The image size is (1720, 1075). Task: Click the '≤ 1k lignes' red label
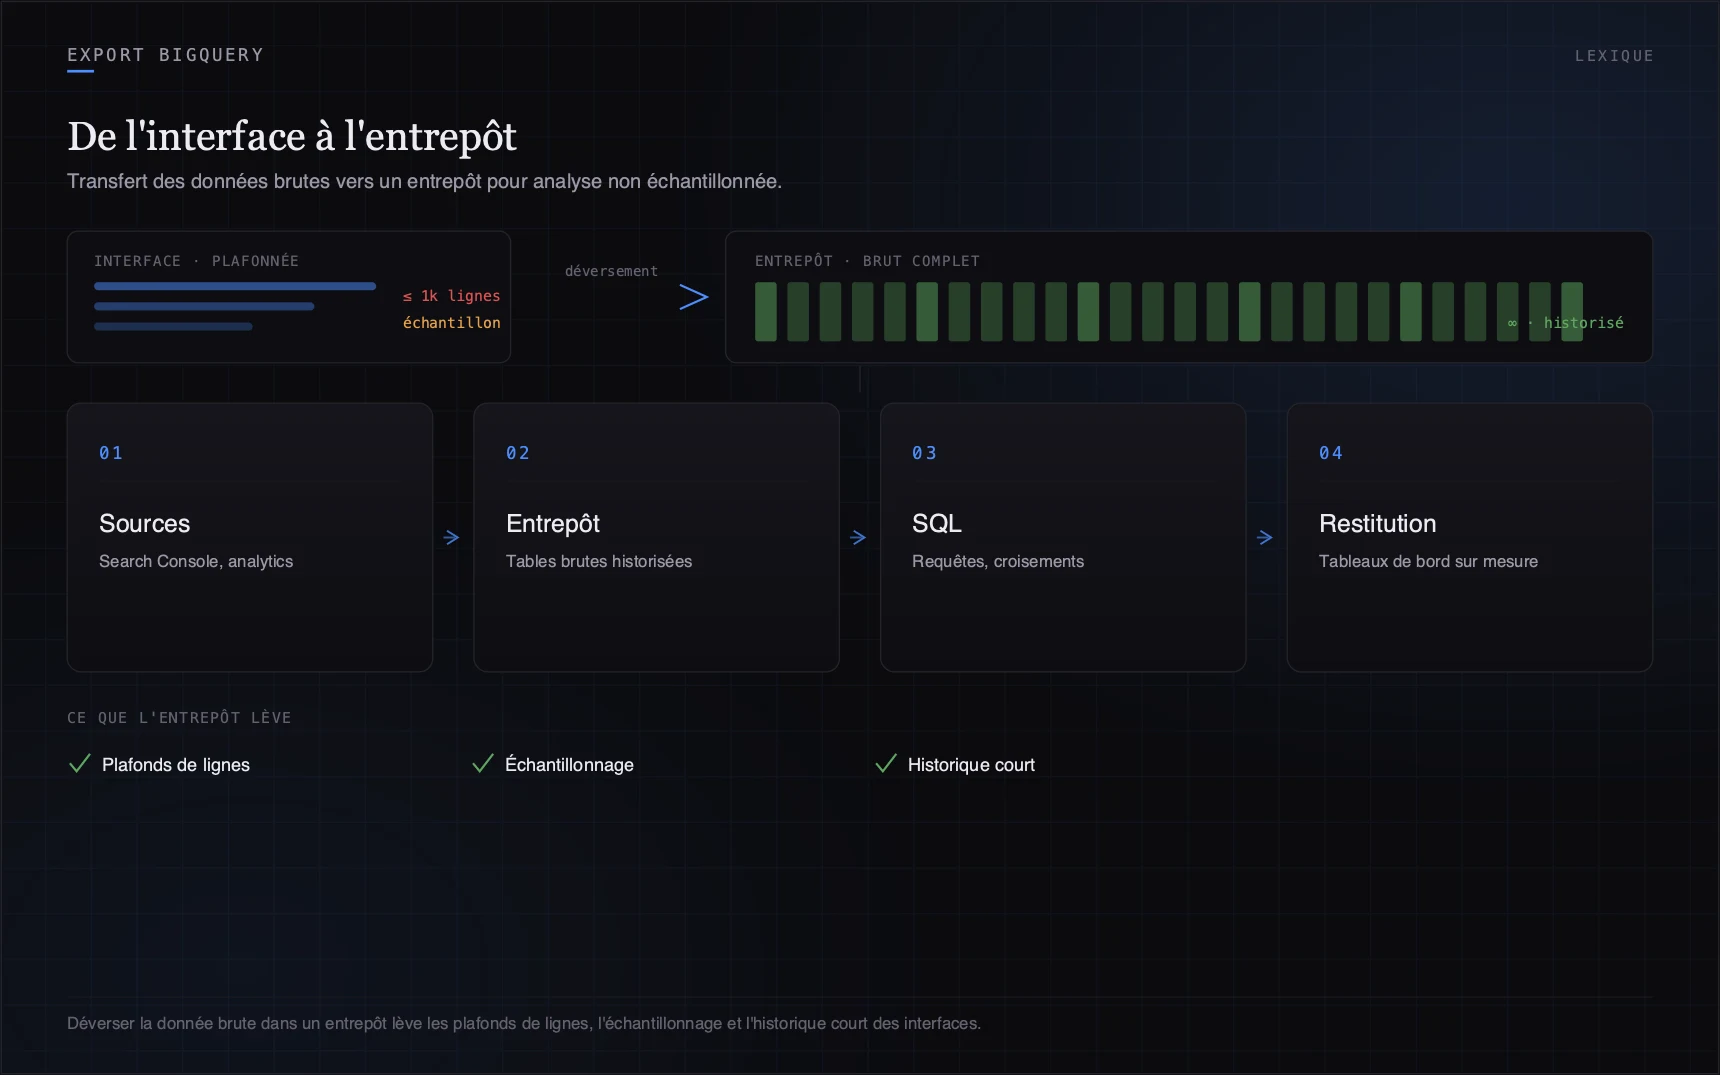pyautogui.click(x=451, y=296)
